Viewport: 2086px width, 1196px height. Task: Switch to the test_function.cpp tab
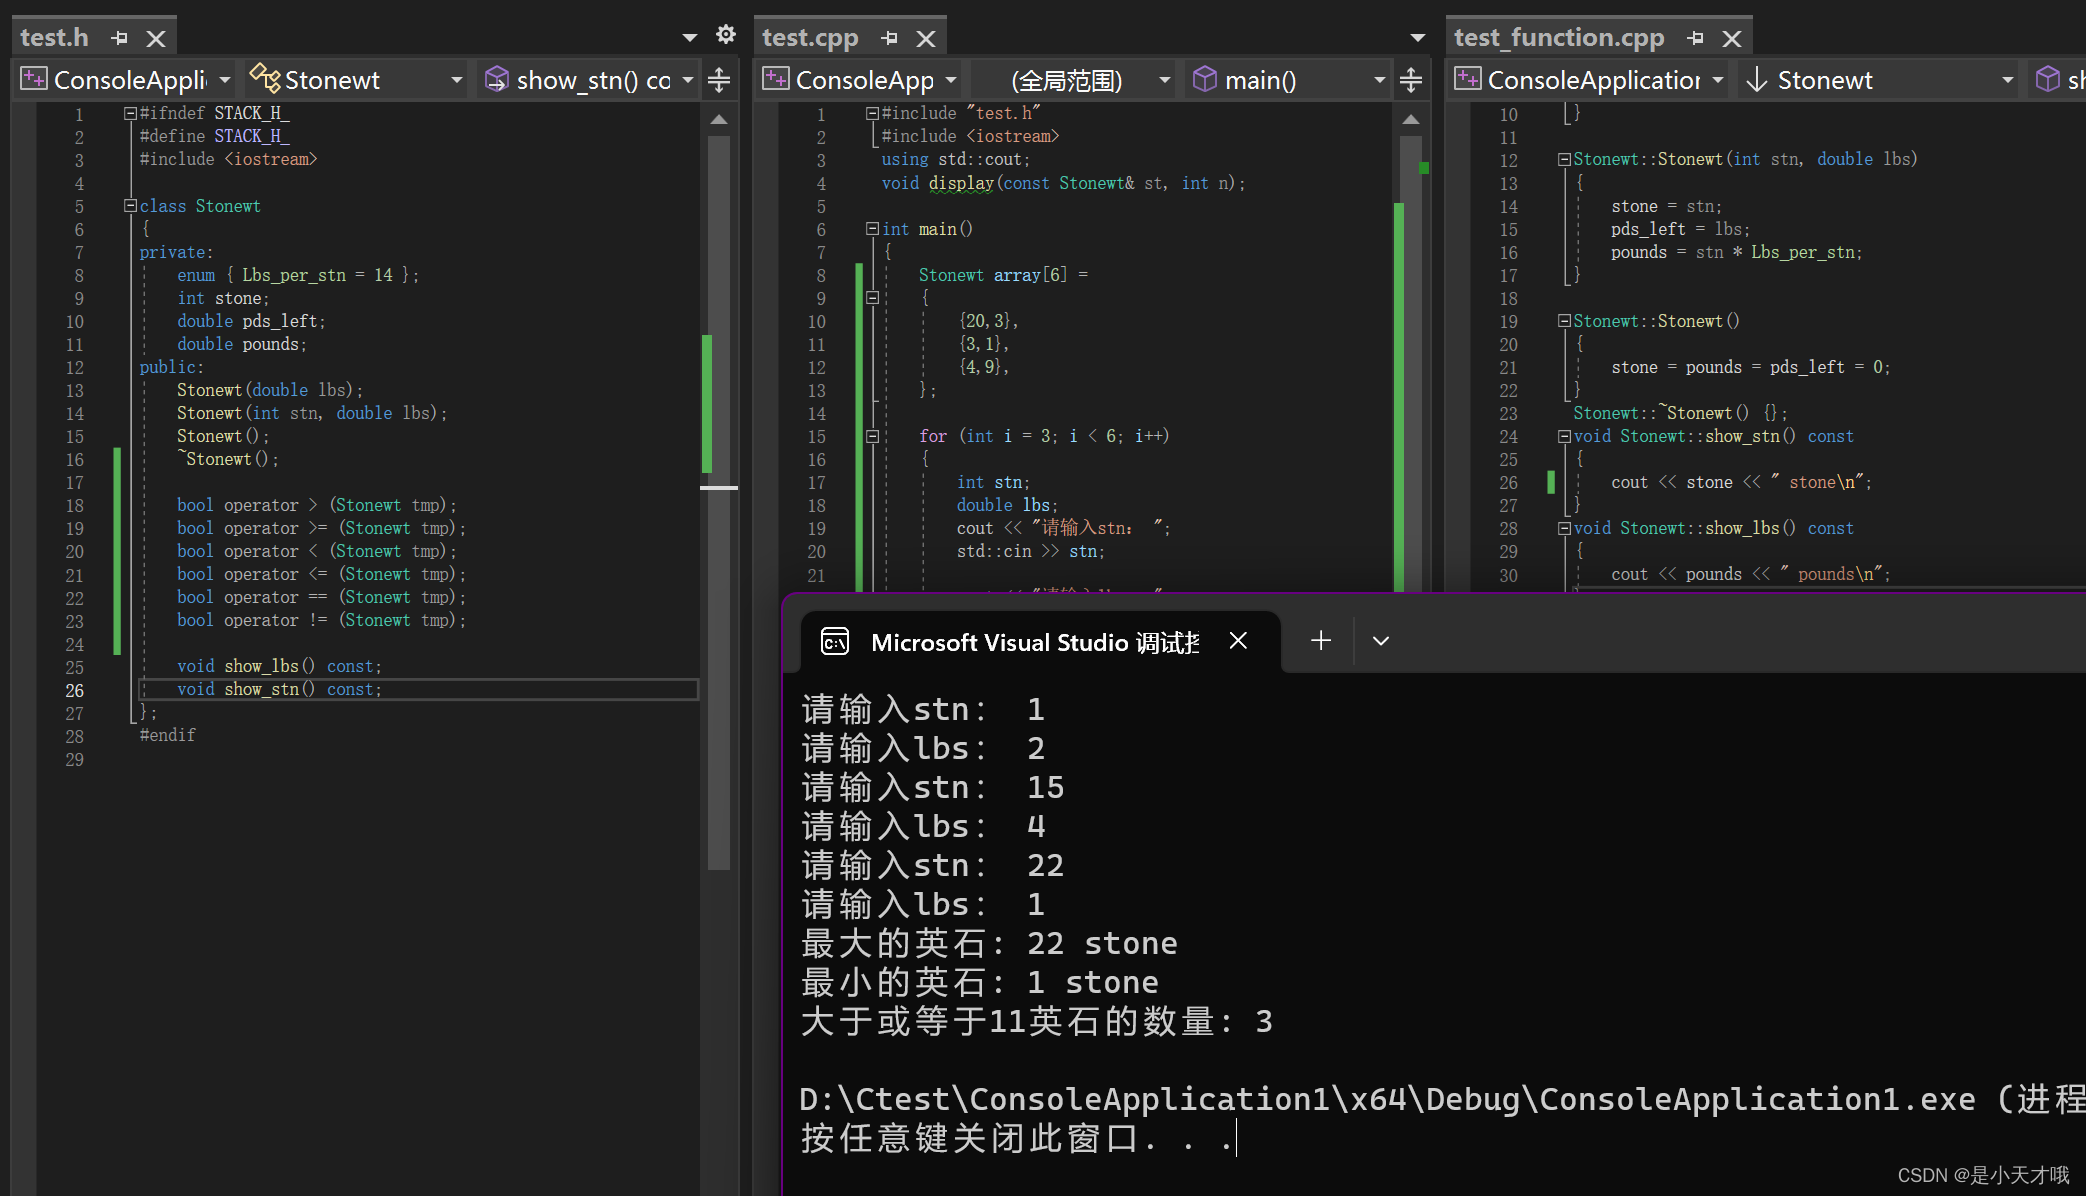tap(1559, 38)
